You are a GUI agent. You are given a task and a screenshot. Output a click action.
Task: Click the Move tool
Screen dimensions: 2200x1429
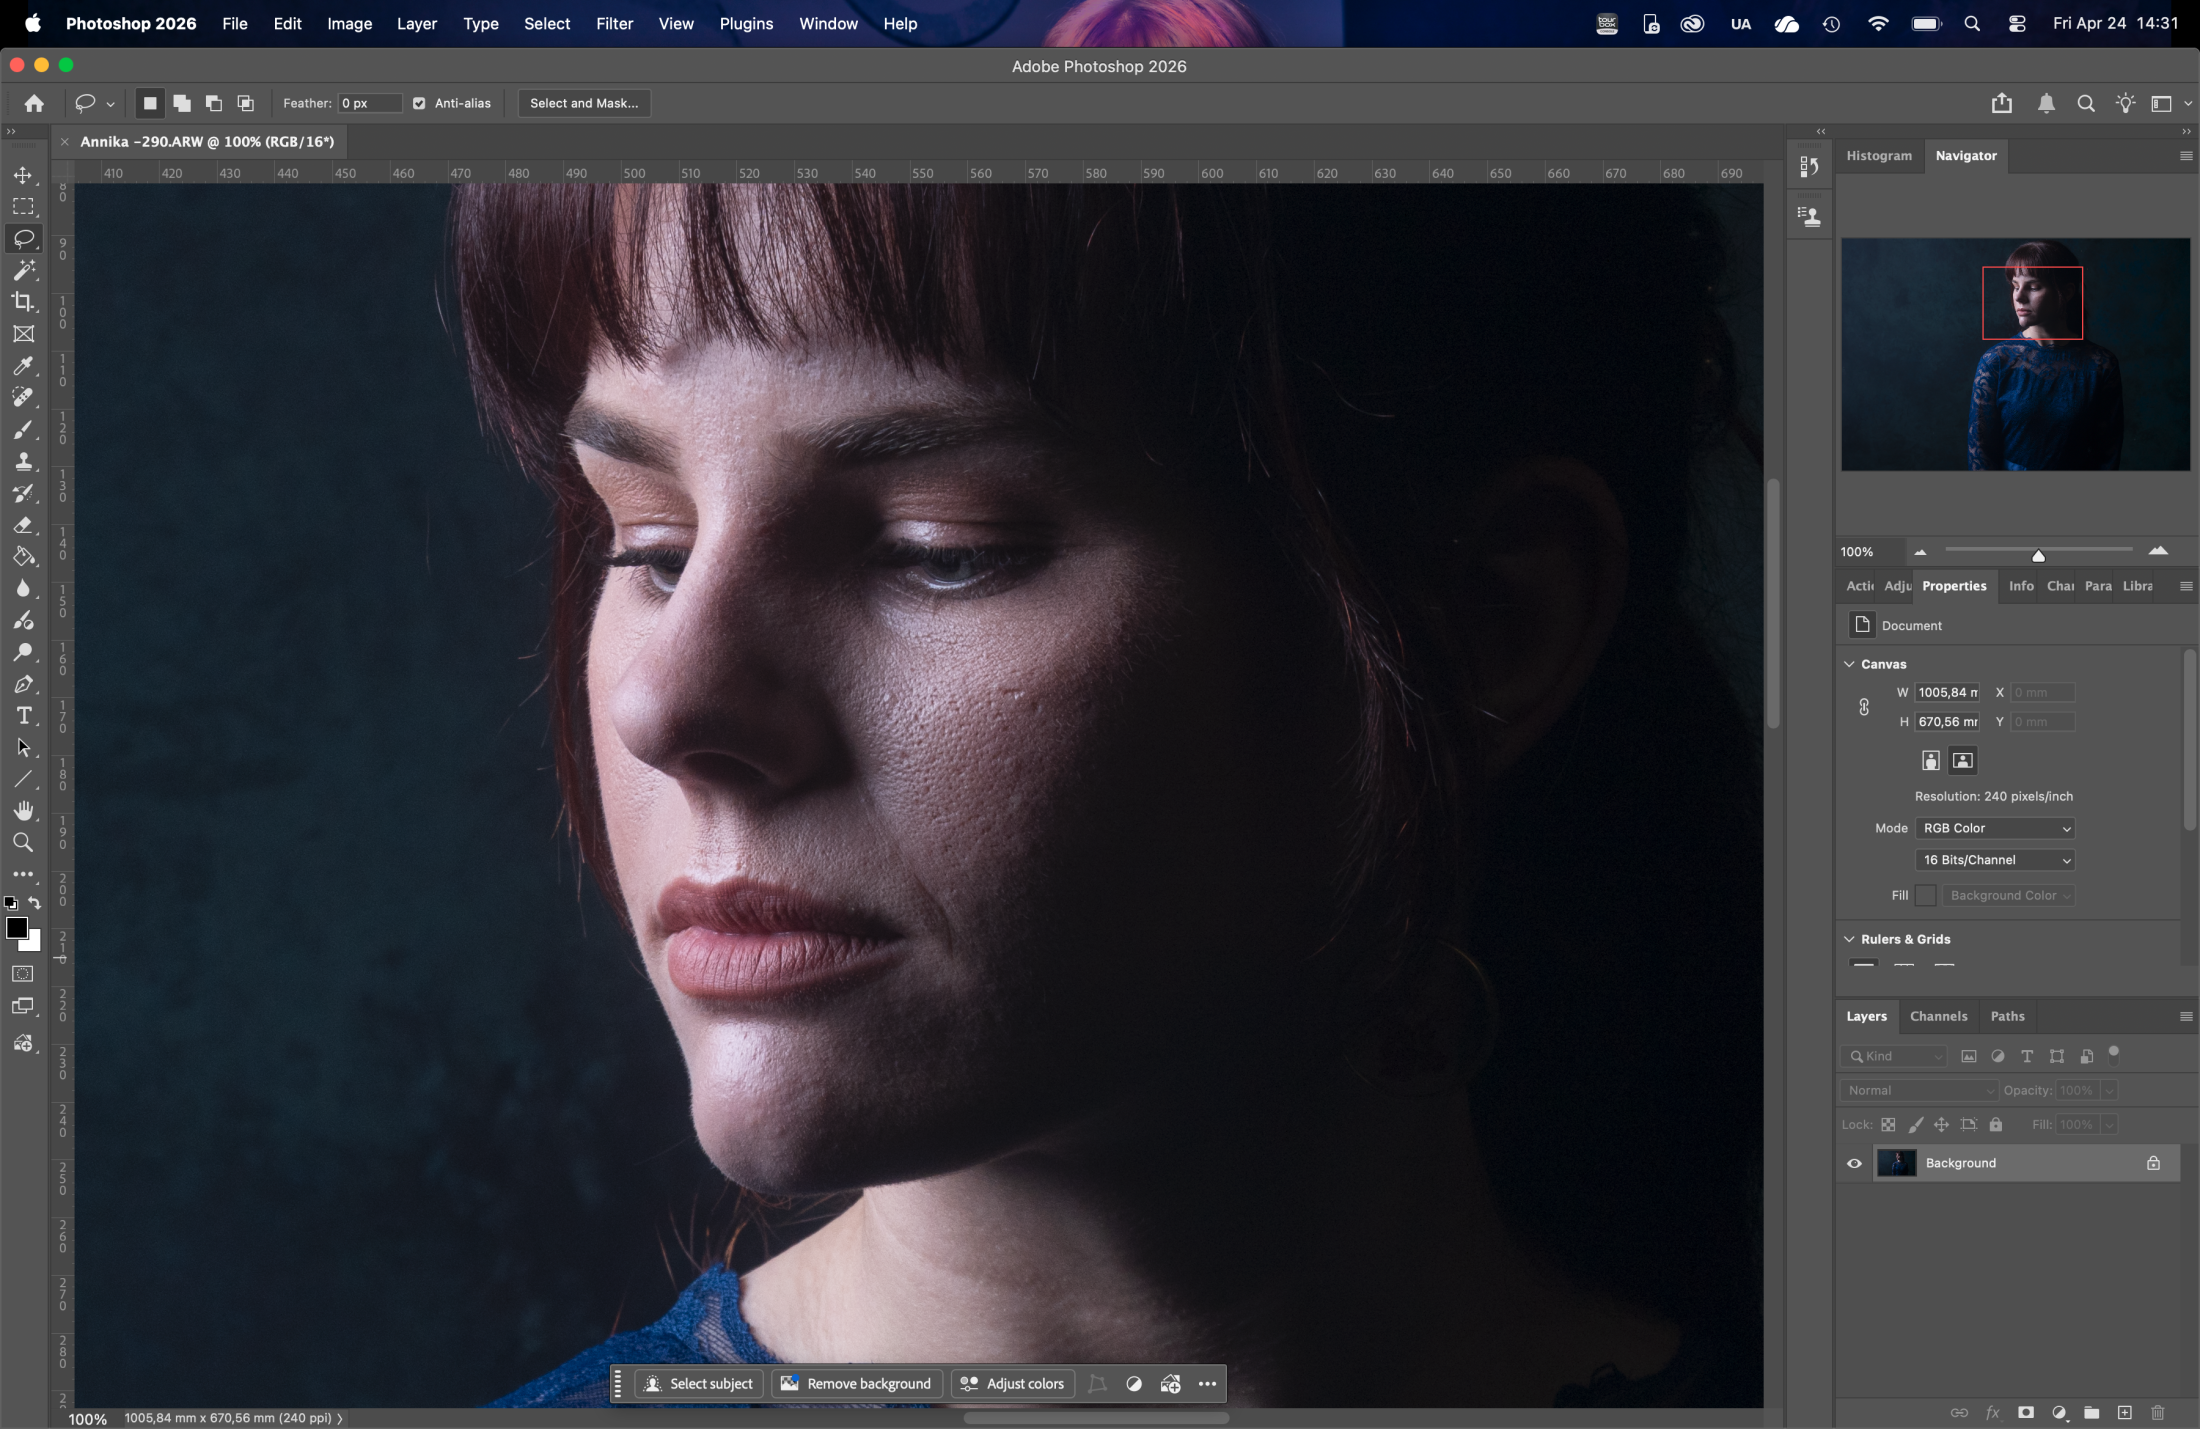(x=23, y=175)
